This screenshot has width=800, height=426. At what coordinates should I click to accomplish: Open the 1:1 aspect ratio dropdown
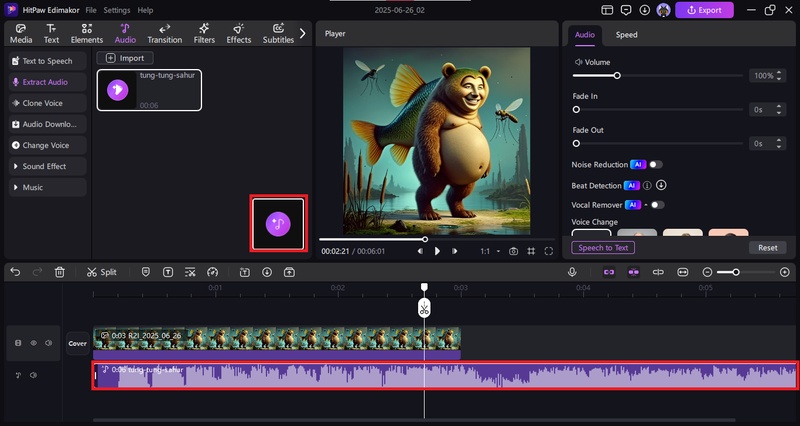tap(488, 251)
